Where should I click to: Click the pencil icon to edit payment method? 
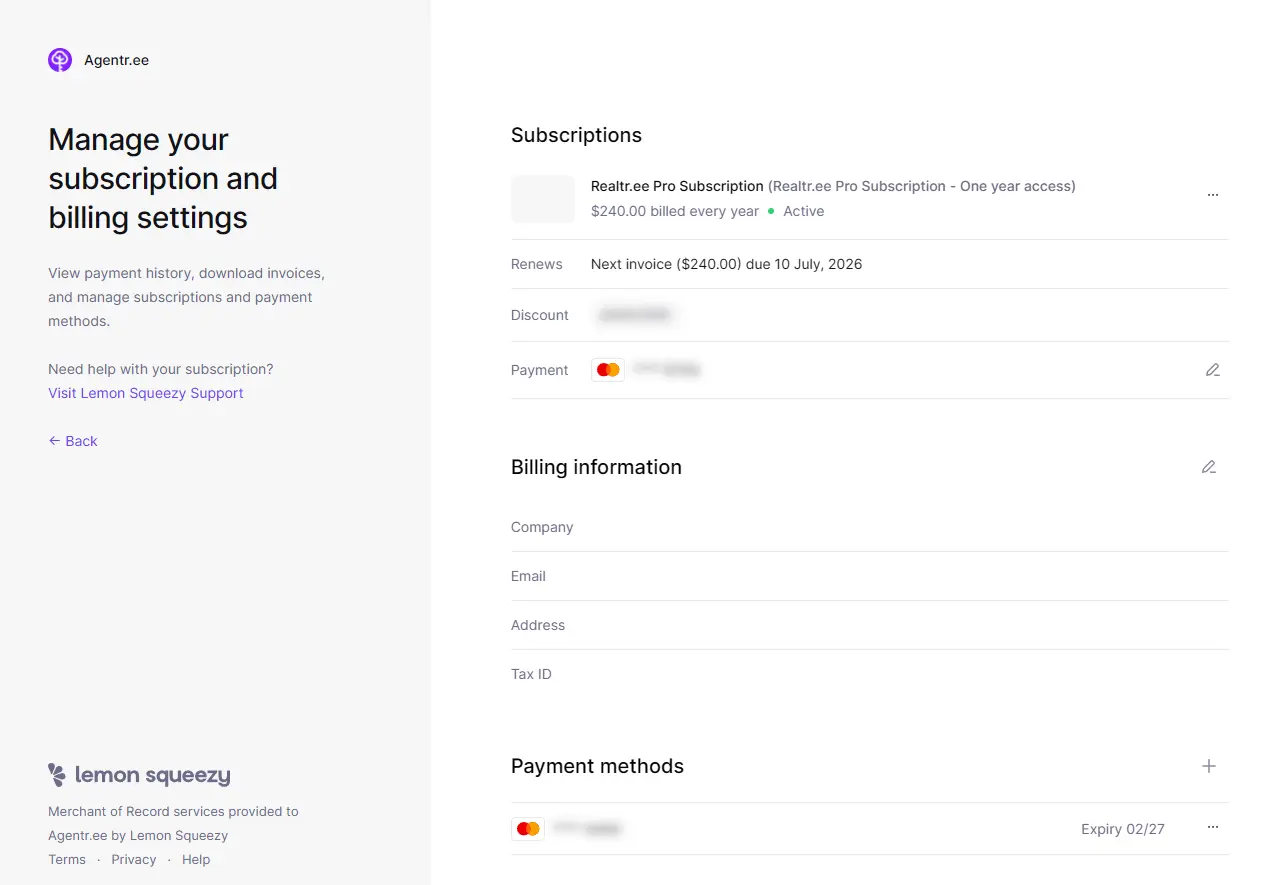[1213, 369]
